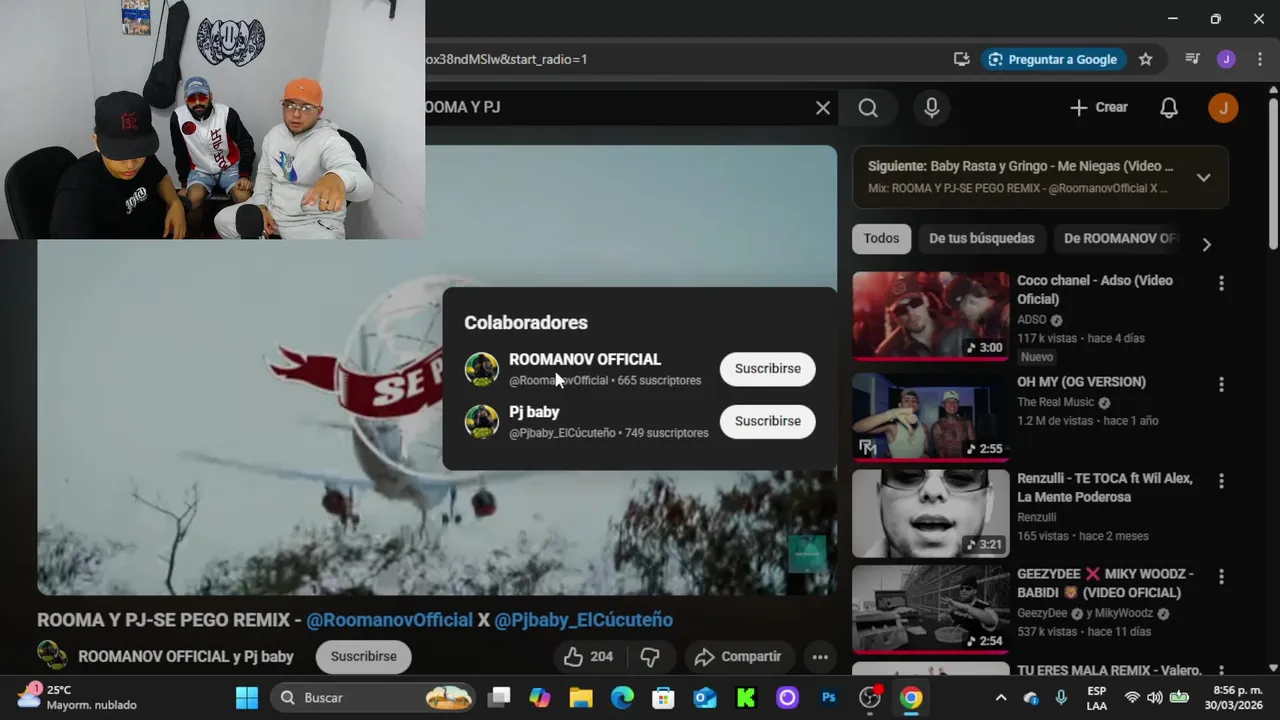Open Microsoft Store from the taskbar
The image size is (1280, 720).
point(663,697)
